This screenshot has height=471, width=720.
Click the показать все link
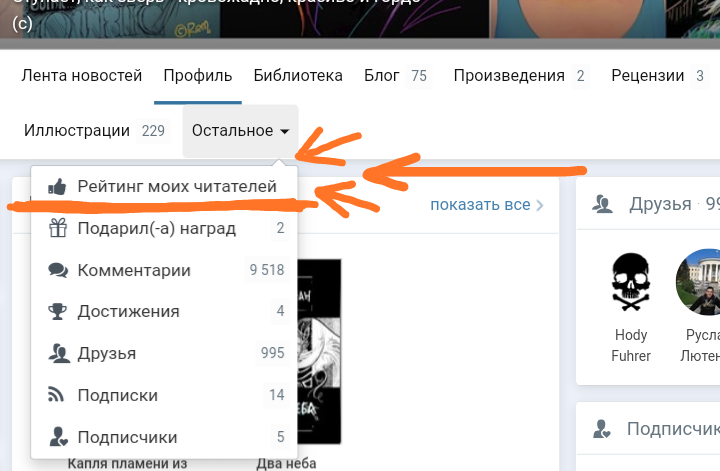480,205
